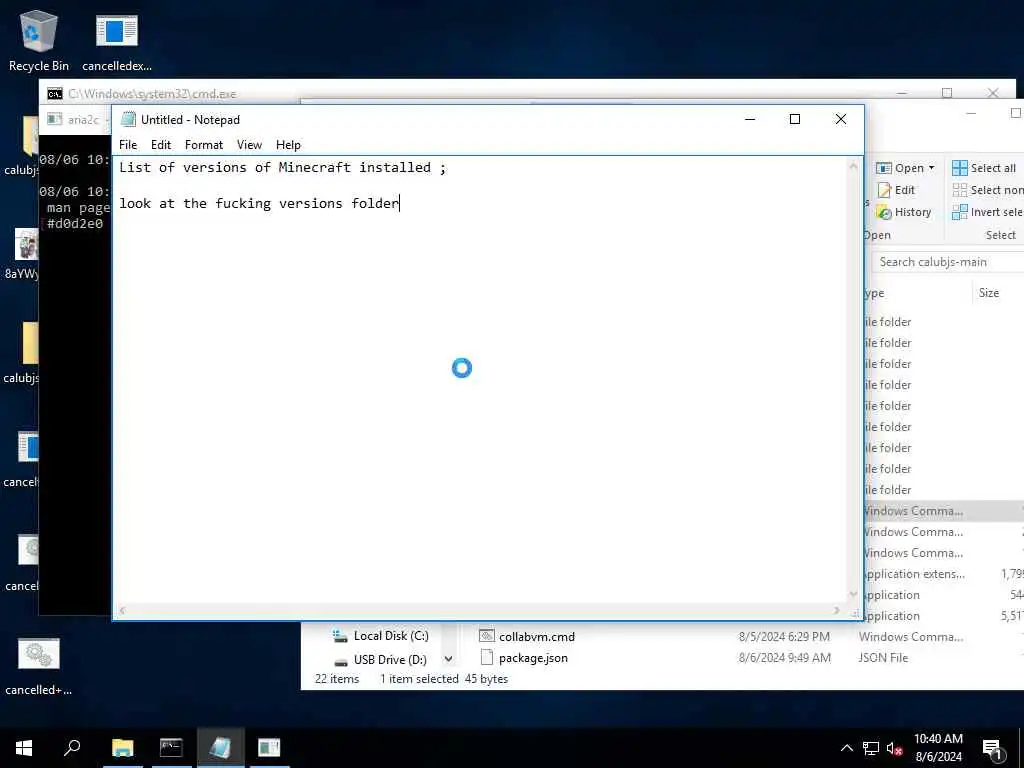Click the Select all grid icon
This screenshot has width=1024, height=768.
[959, 168]
